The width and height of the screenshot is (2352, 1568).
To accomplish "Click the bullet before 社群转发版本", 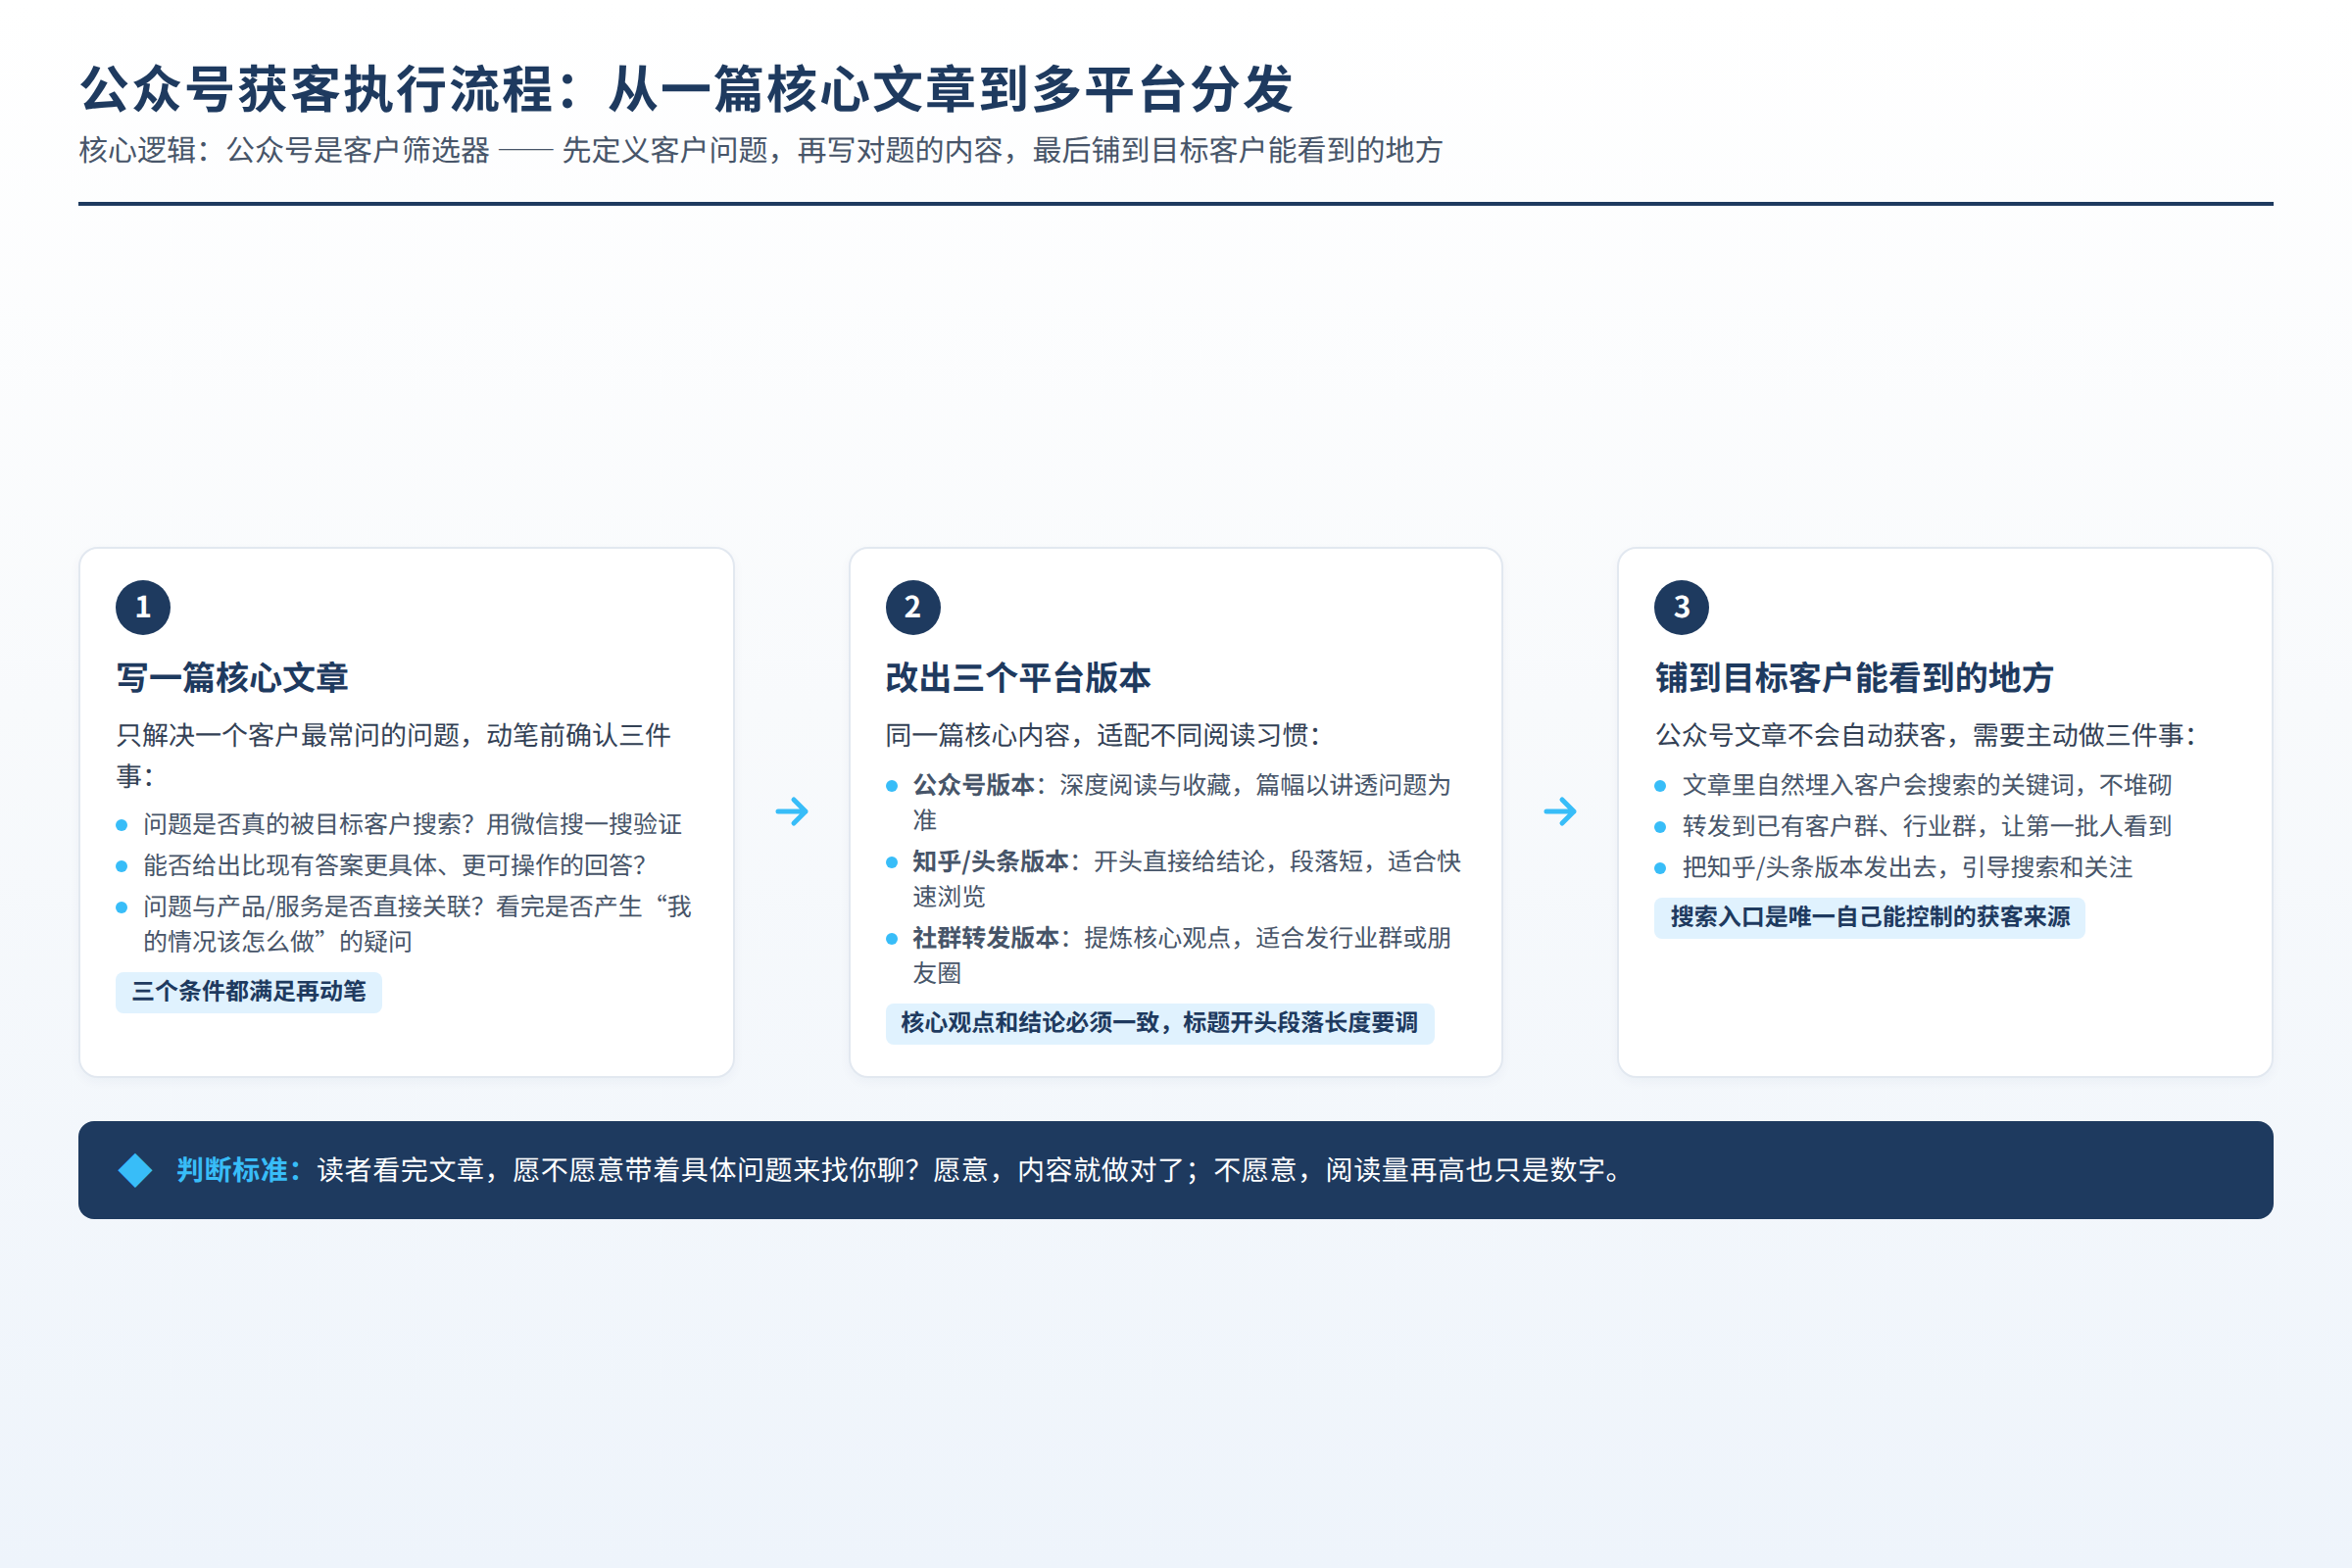I will tap(892, 939).
